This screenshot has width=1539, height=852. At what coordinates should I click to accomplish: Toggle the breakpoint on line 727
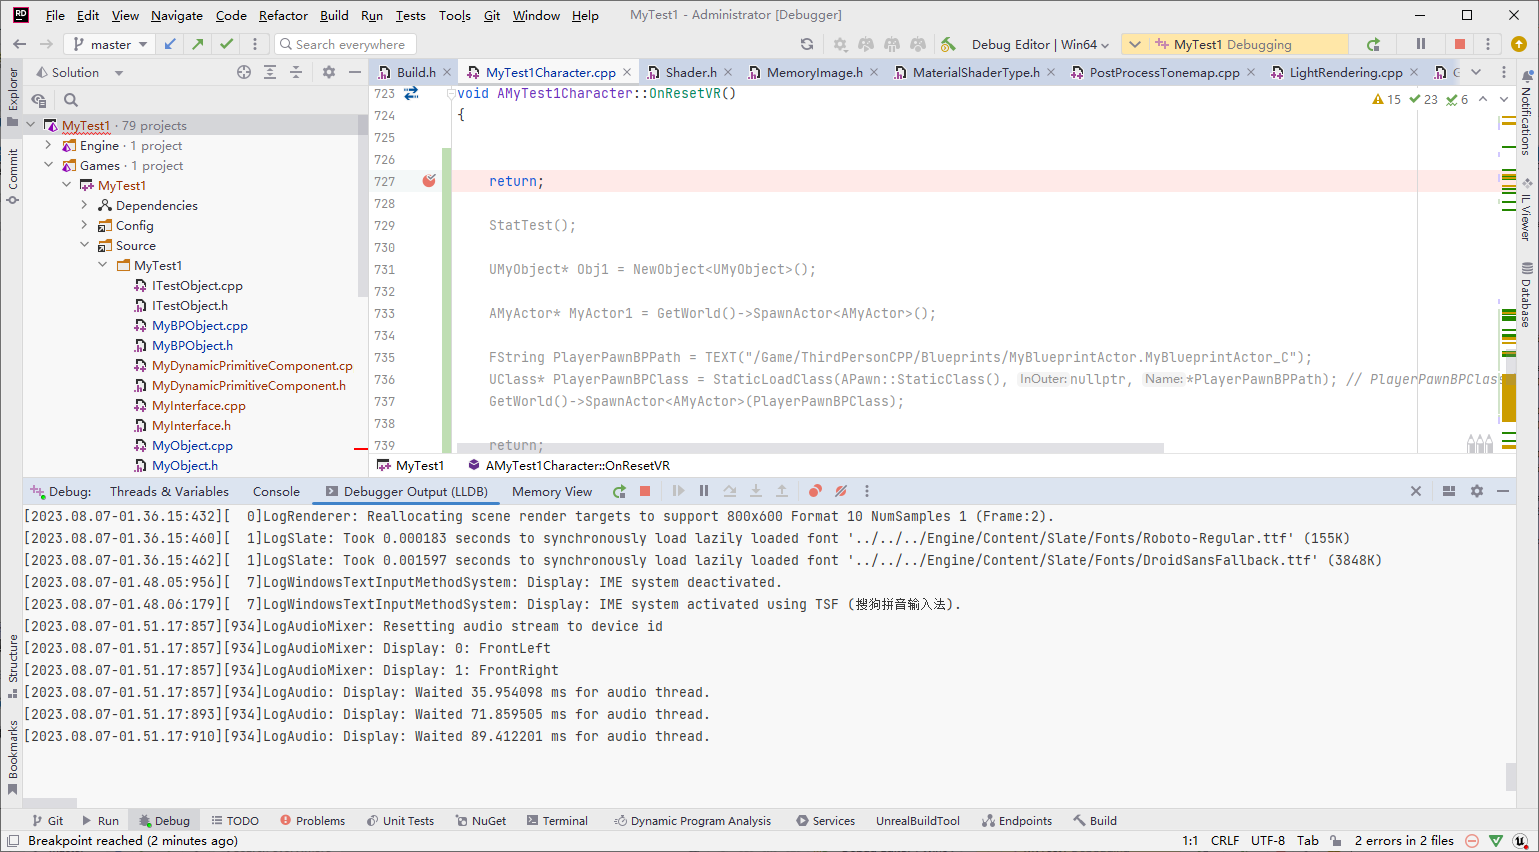[429, 181]
